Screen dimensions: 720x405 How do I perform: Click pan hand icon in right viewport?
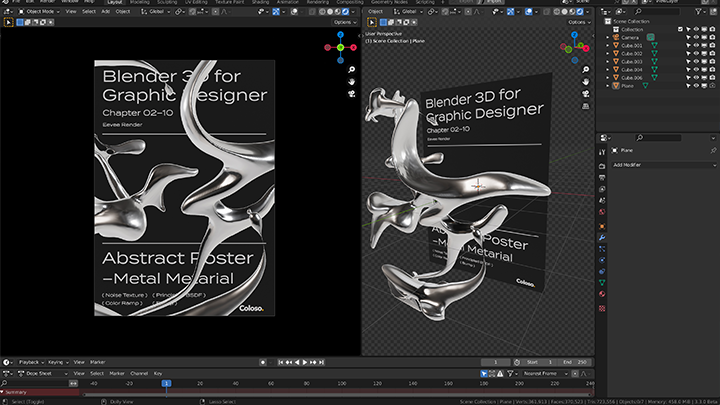[x=585, y=82]
